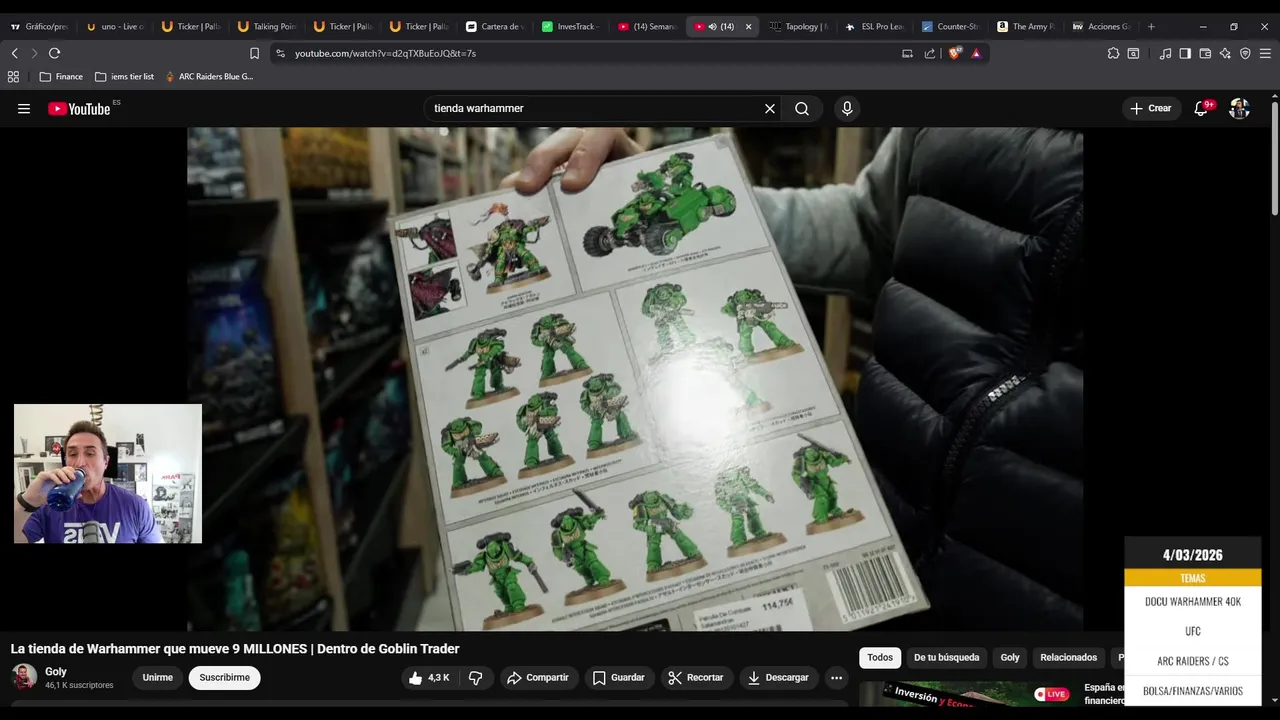
Task: Go to the YouTube home logo
Action: [x=79, y=109]
